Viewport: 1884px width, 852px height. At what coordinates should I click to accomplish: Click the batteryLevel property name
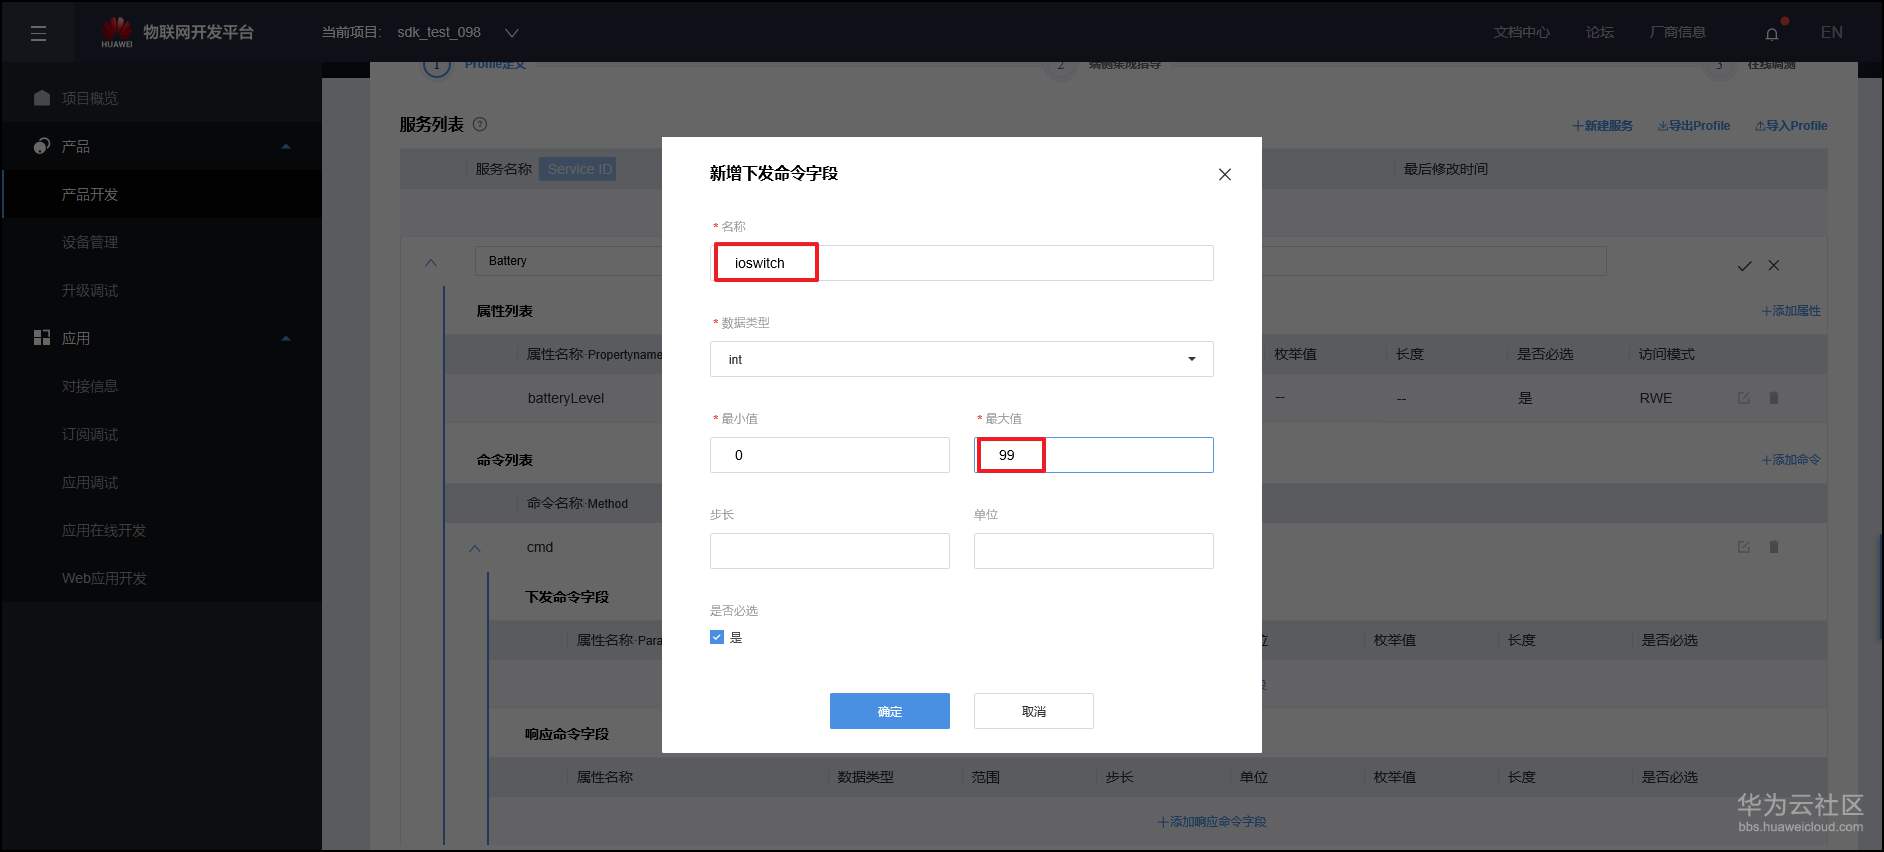tap(566, 398)
